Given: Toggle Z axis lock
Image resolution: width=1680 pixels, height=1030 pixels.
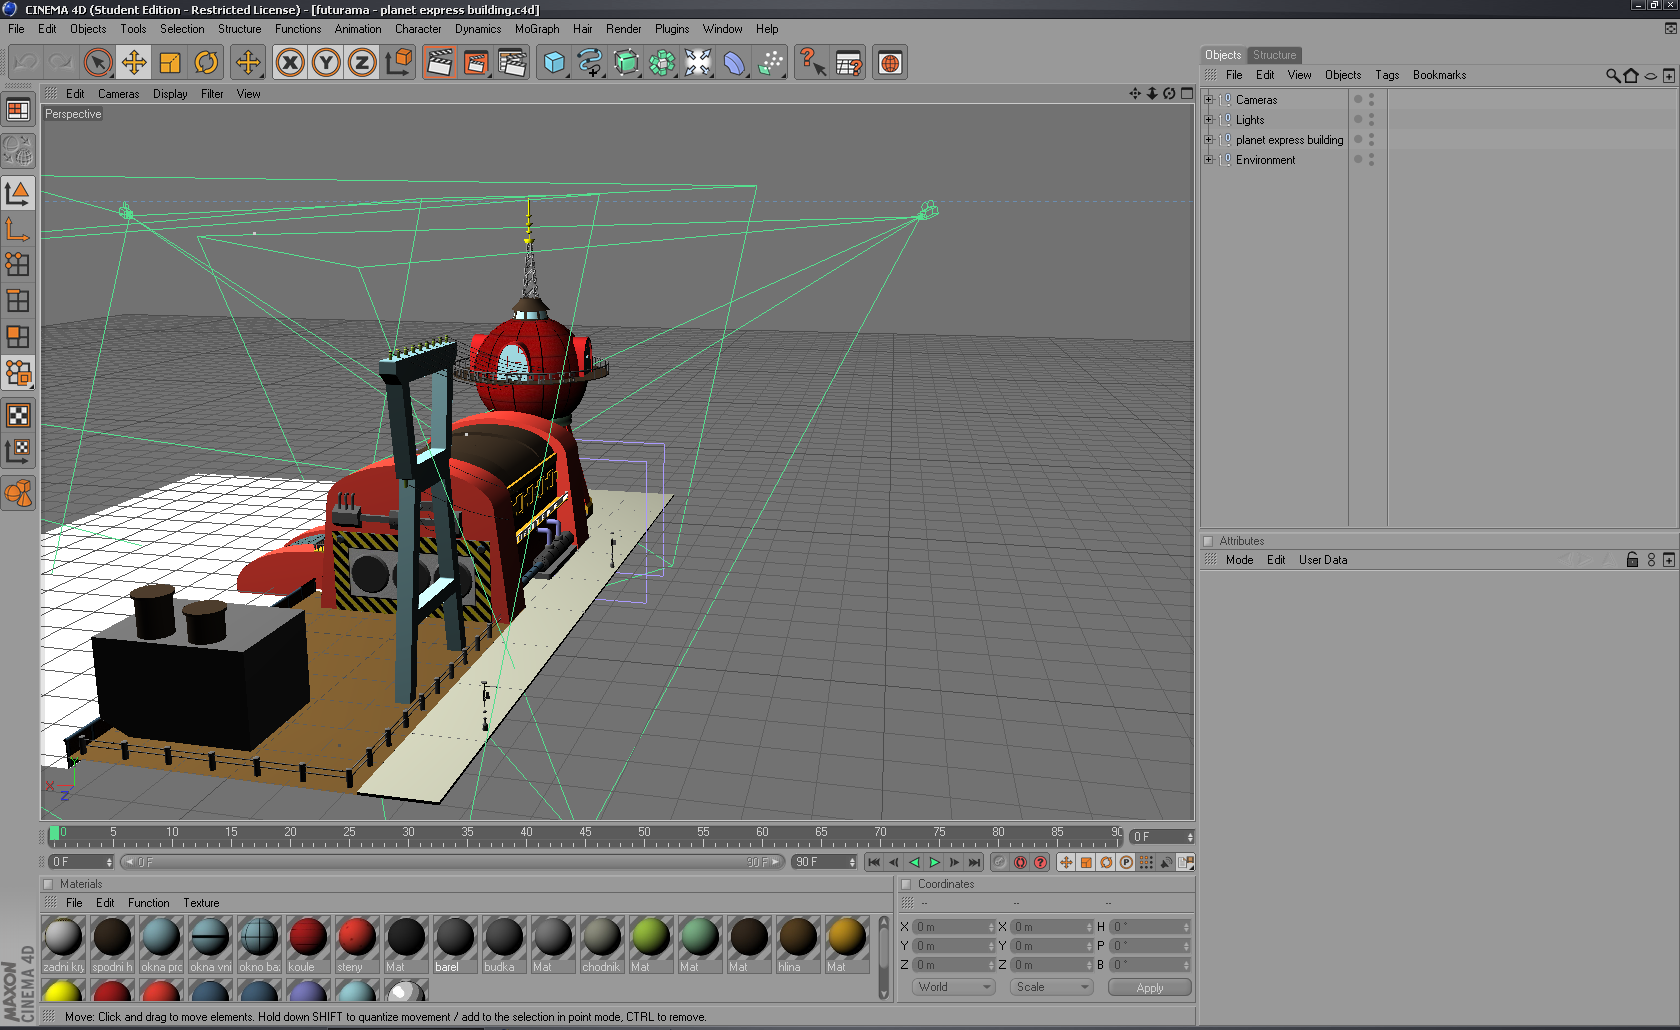Looking at the screenshot, I should [x=362, y=63].
